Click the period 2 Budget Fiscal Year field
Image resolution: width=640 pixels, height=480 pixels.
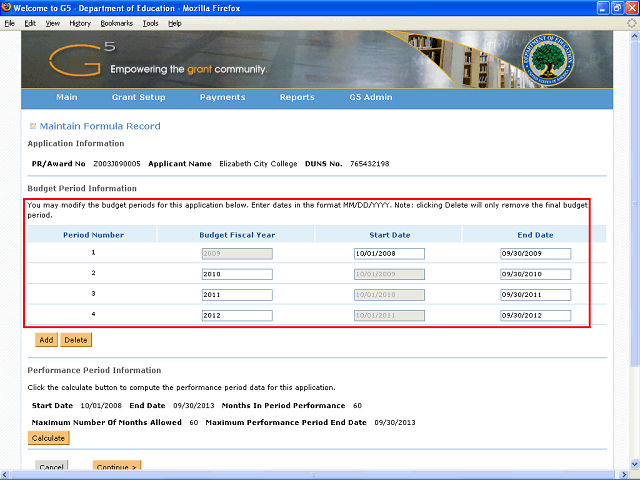point(236,274)
